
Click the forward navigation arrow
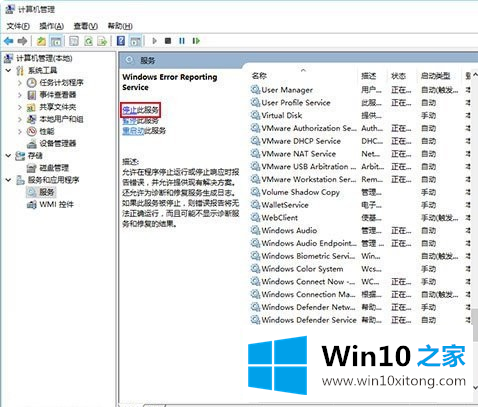(23, 41)
